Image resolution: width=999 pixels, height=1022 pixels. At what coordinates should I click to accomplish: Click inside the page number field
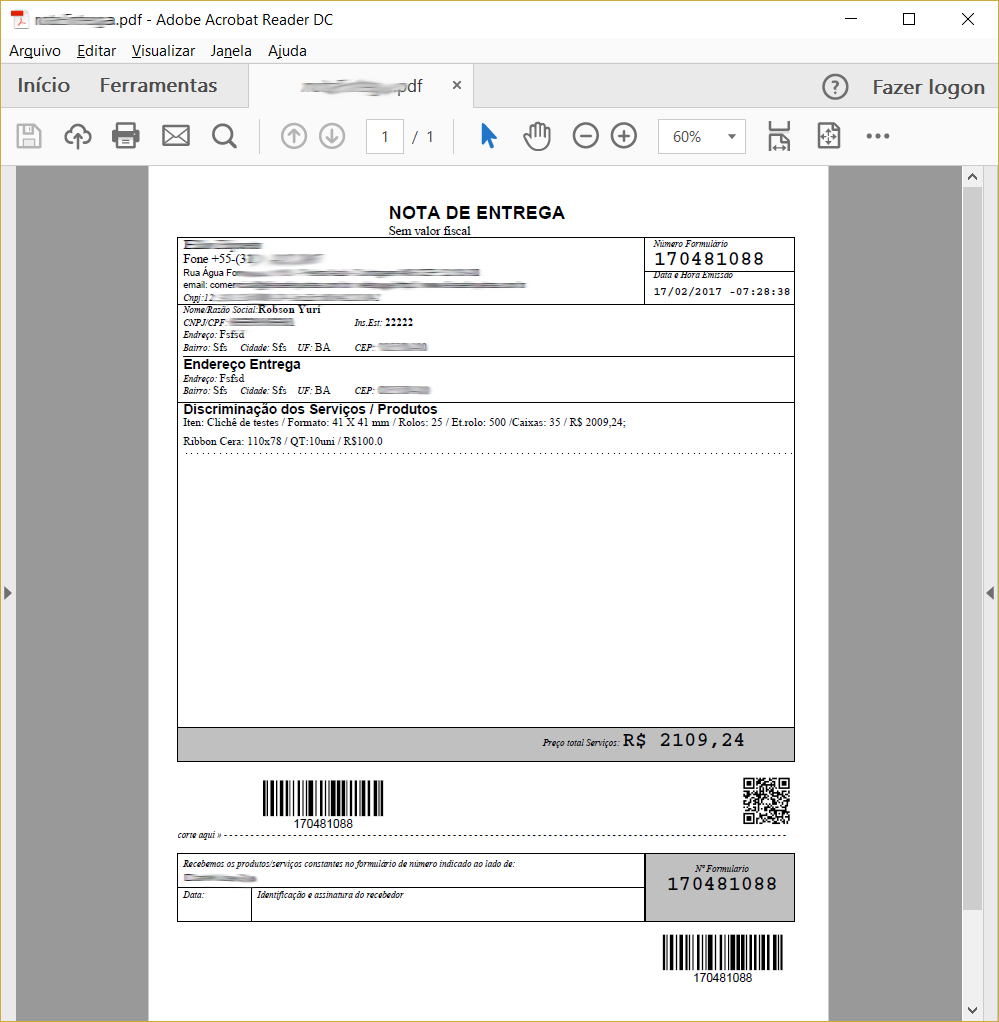(385, 136)
